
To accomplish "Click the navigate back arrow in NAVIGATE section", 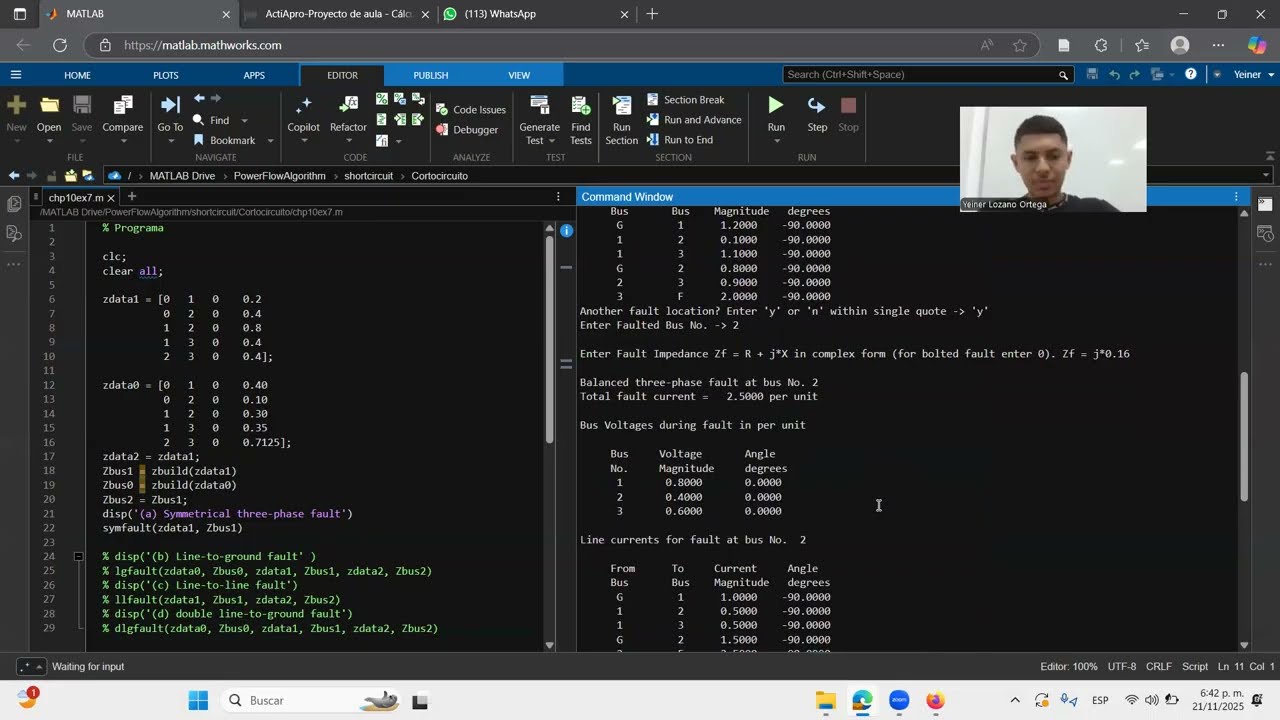I will 199,98.
